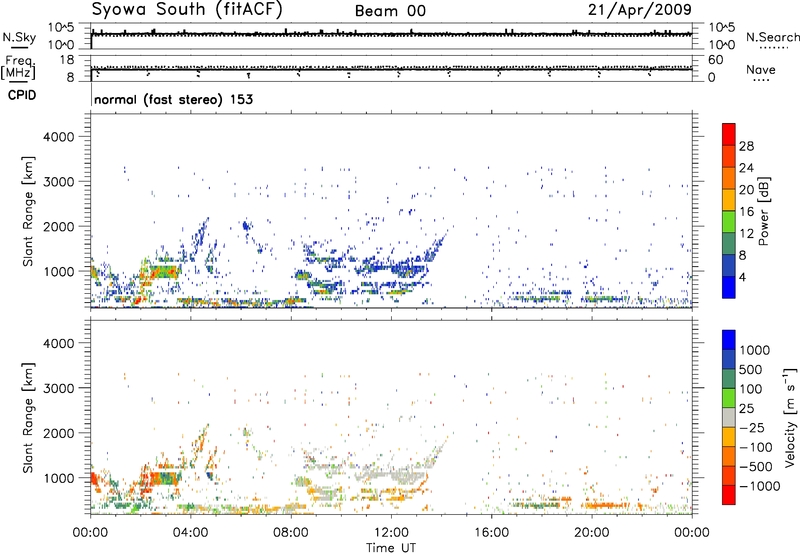Click the 'Velocity [m s-1]' colorbar label
800x554 pixels.
pos(790,417)
